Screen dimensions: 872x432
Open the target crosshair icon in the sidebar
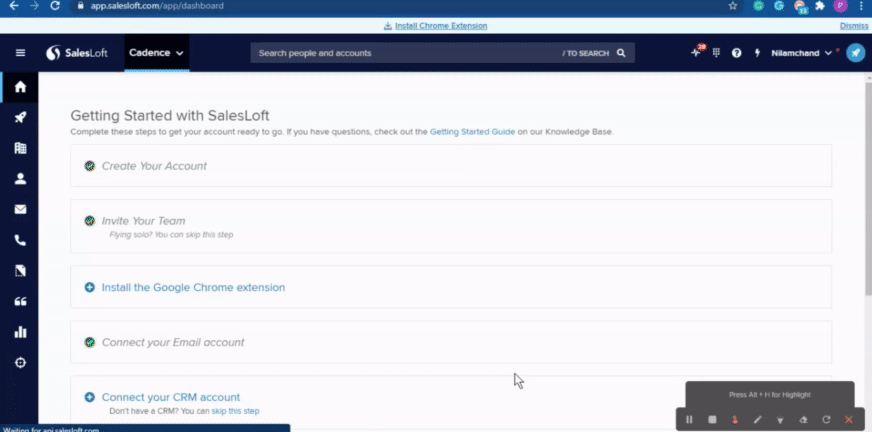pos(20,363)
